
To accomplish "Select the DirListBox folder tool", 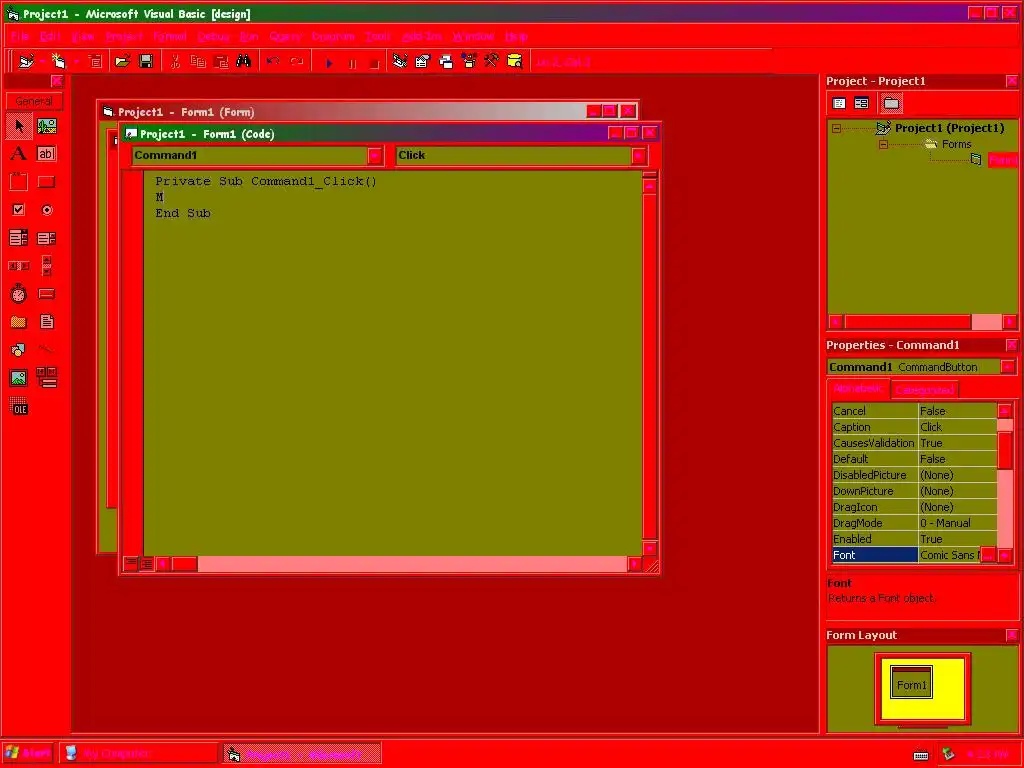I will coord(19,322).
